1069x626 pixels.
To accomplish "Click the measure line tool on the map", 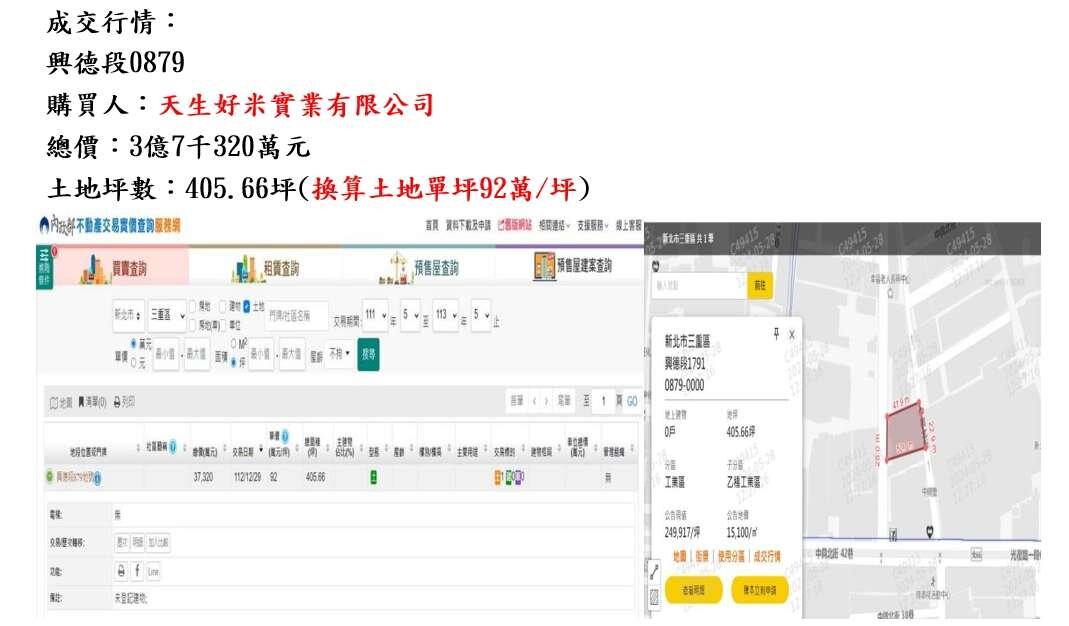I will [x=654, y=571].
